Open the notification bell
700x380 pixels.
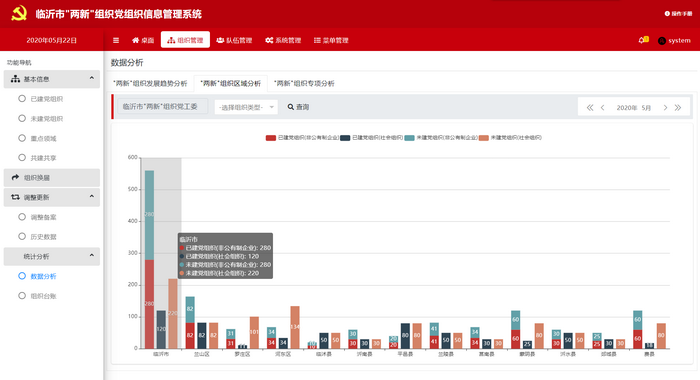click(643, 40)
